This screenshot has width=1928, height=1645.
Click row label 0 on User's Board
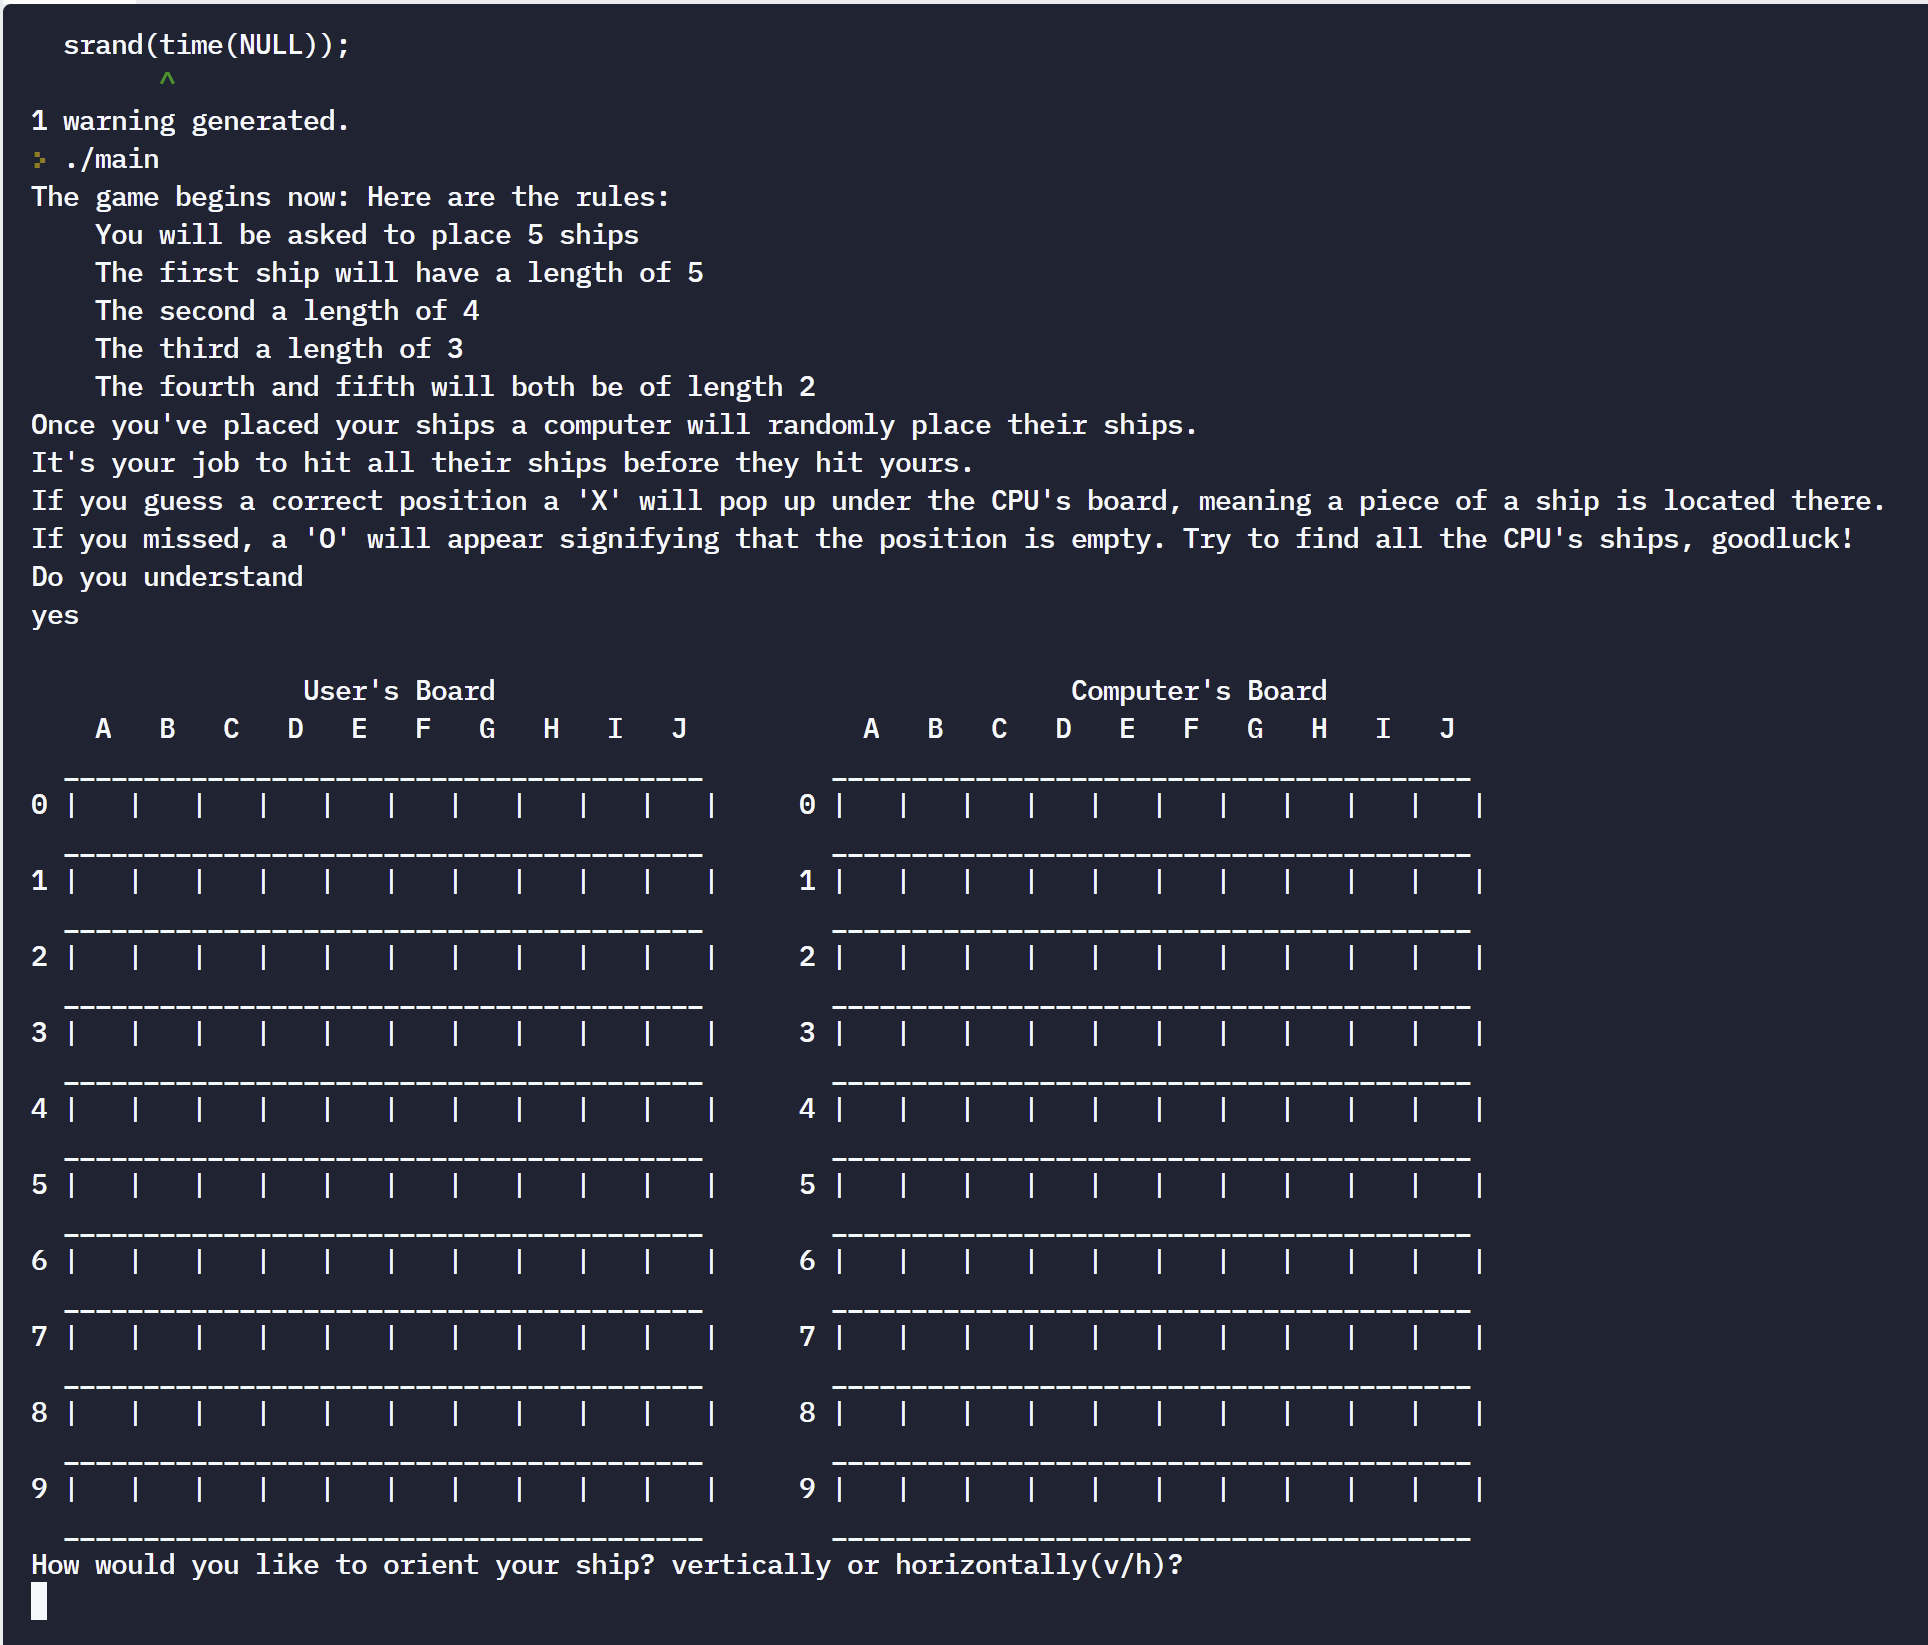coord(40,805)
